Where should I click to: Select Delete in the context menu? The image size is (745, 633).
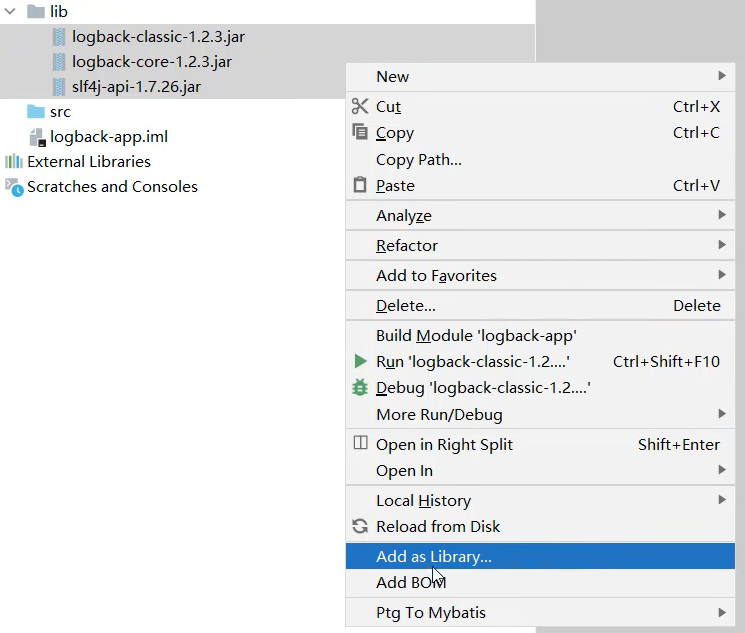405,305
